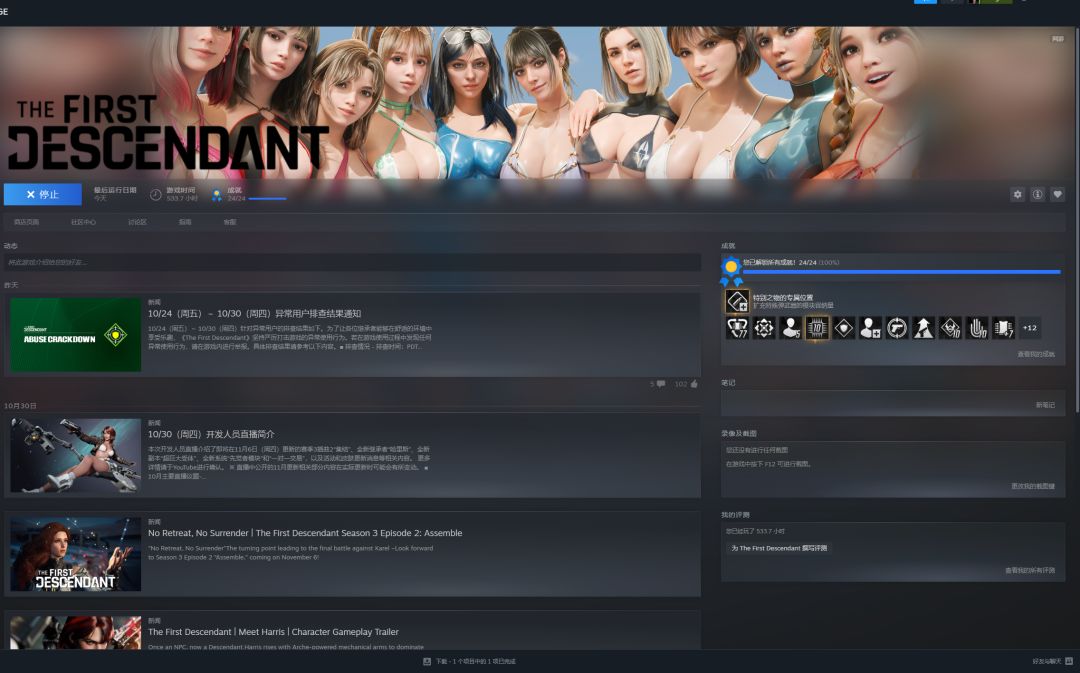Click the downloads status text in bottom bar

475,661
